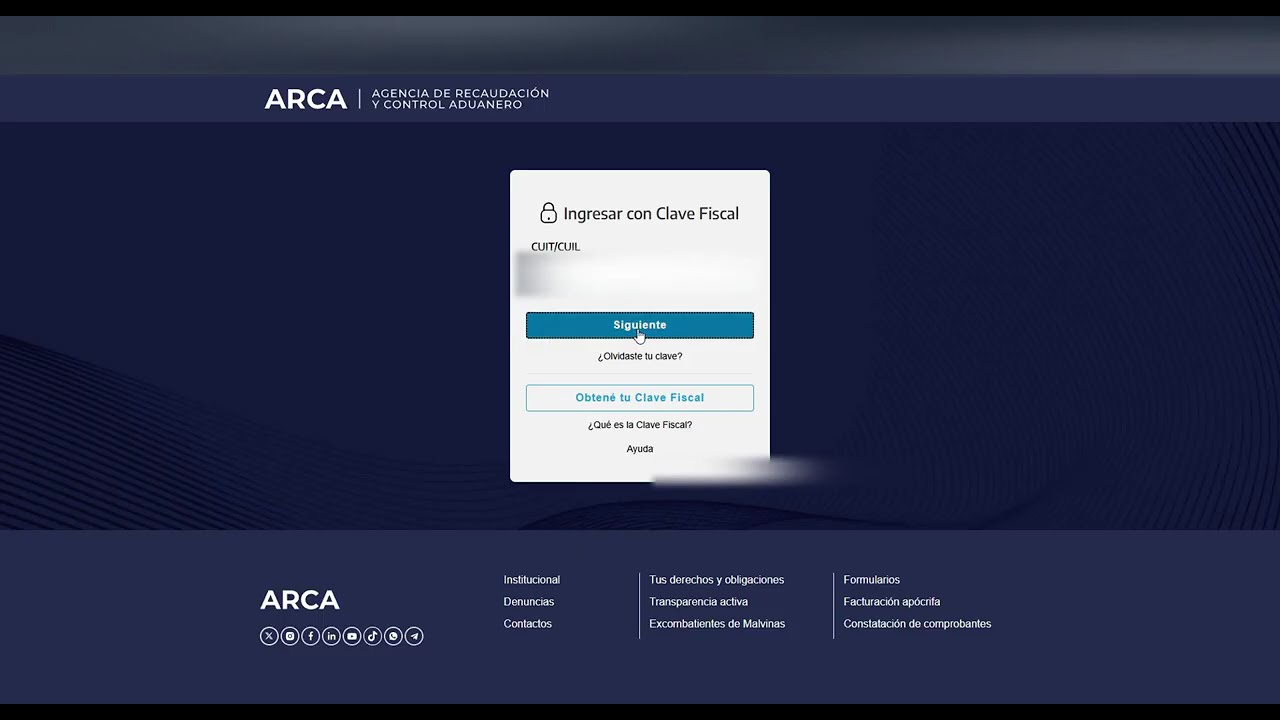Open the Transparencia activa link
1280x720 pixels.
[x=699, y=602]
